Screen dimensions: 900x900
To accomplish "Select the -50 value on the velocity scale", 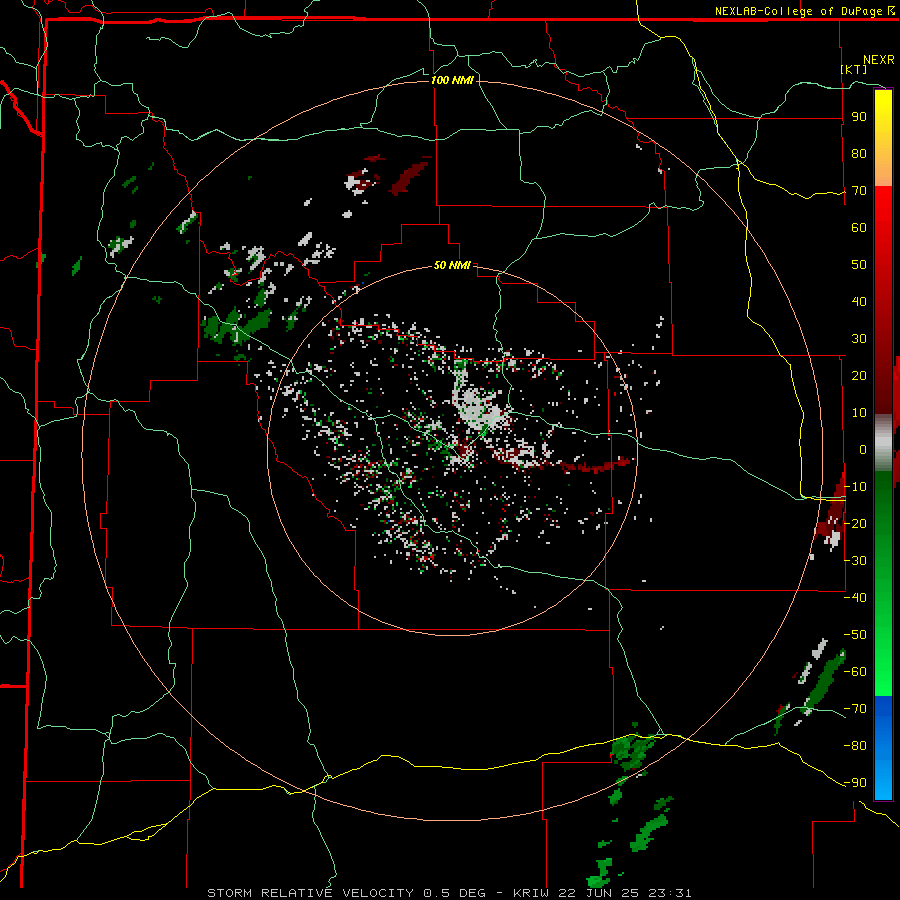I will [855, 635].
